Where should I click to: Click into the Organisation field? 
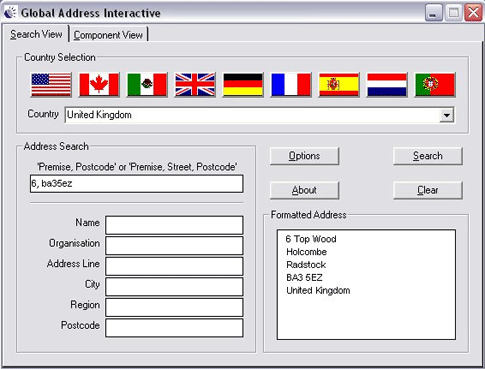[174, 246]
